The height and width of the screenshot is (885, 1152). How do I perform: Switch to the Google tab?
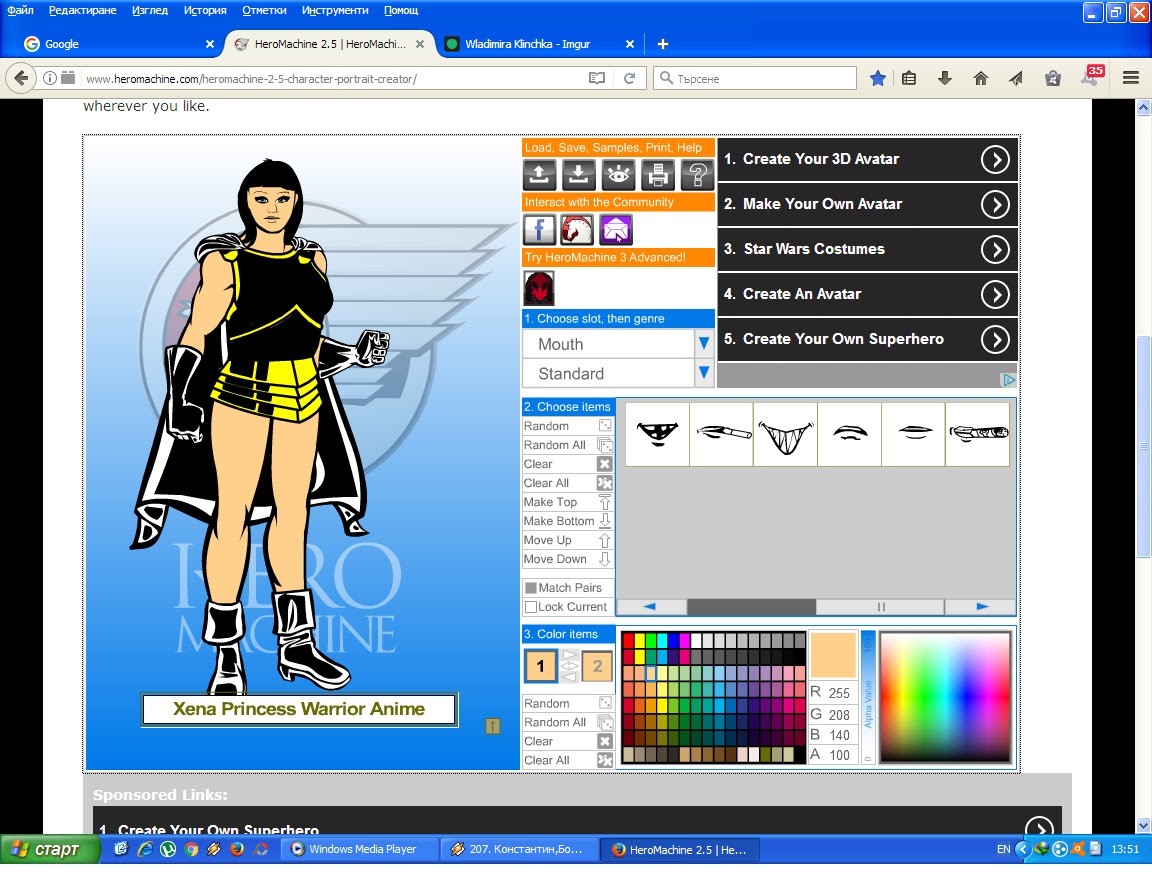[x=118, y=44]
